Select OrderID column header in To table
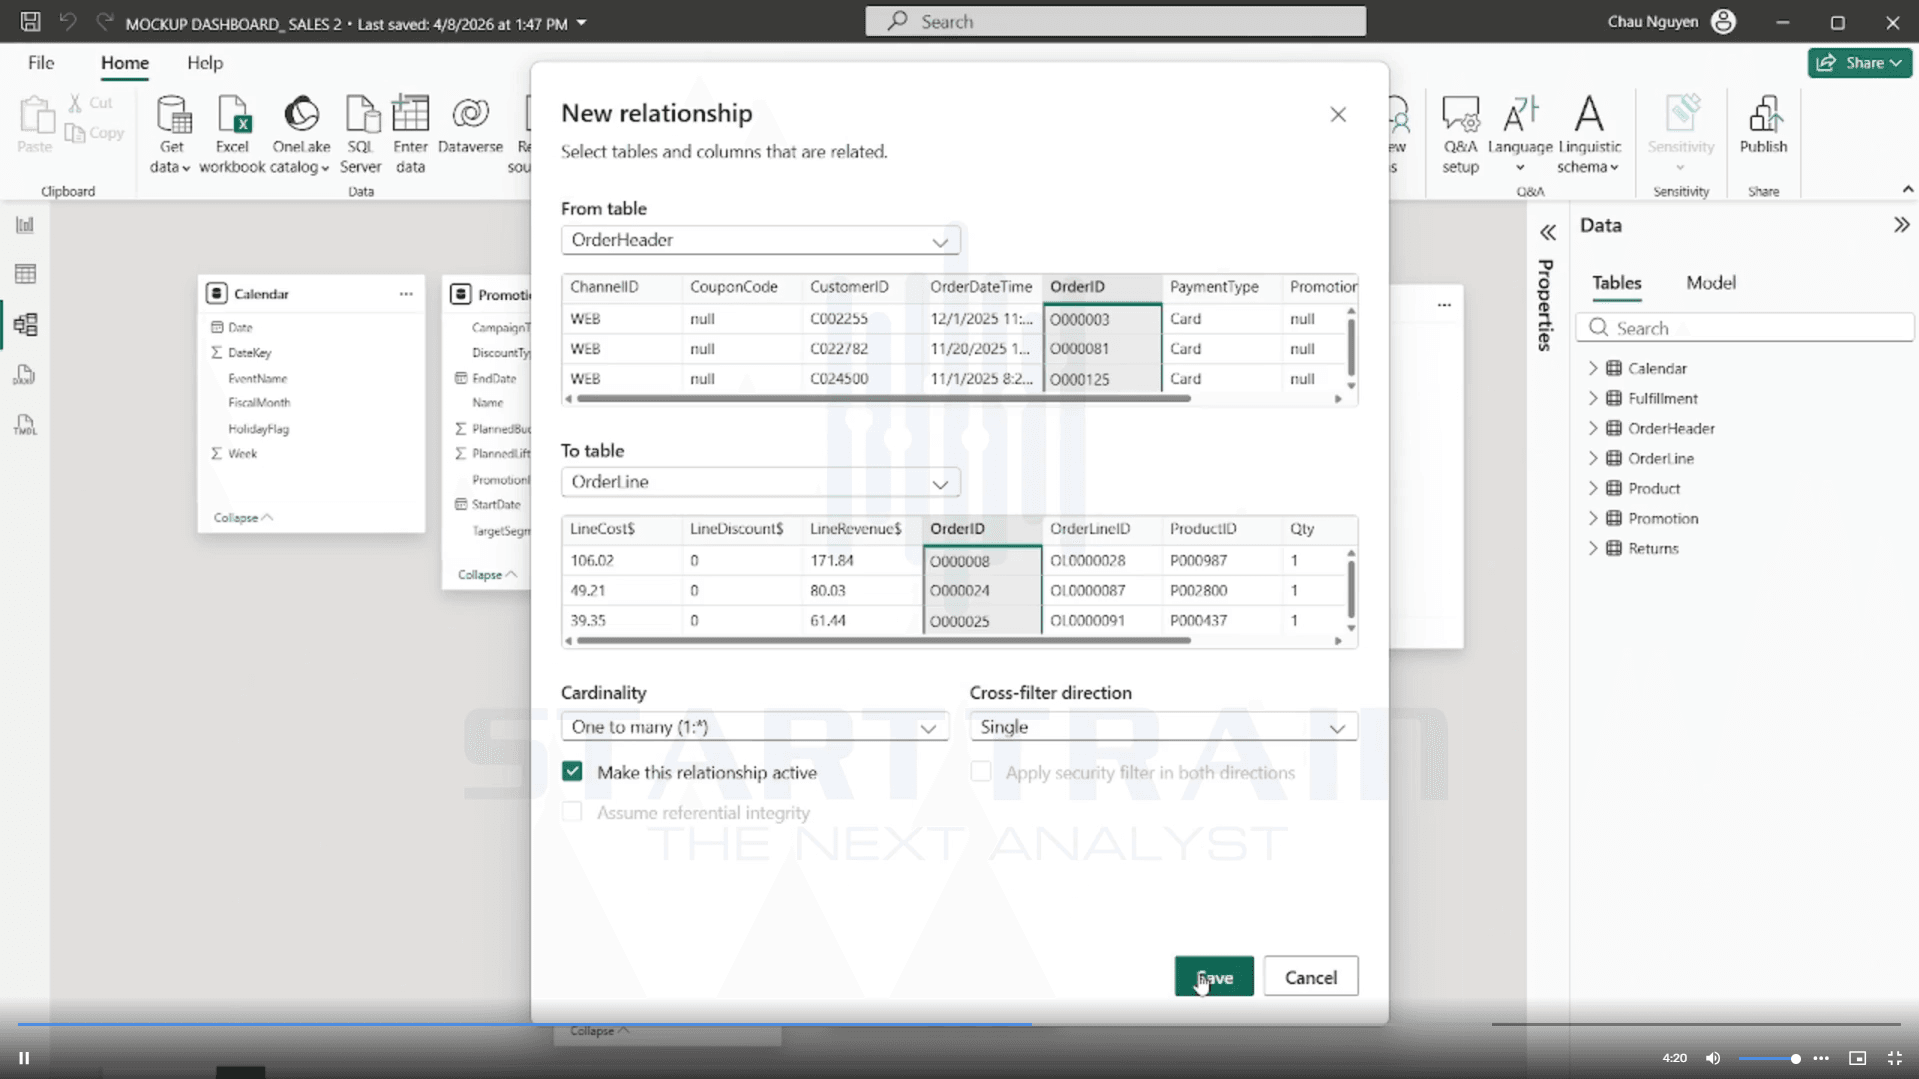Viewport: 1919px width, 1079px height. (x=981, y=529)
